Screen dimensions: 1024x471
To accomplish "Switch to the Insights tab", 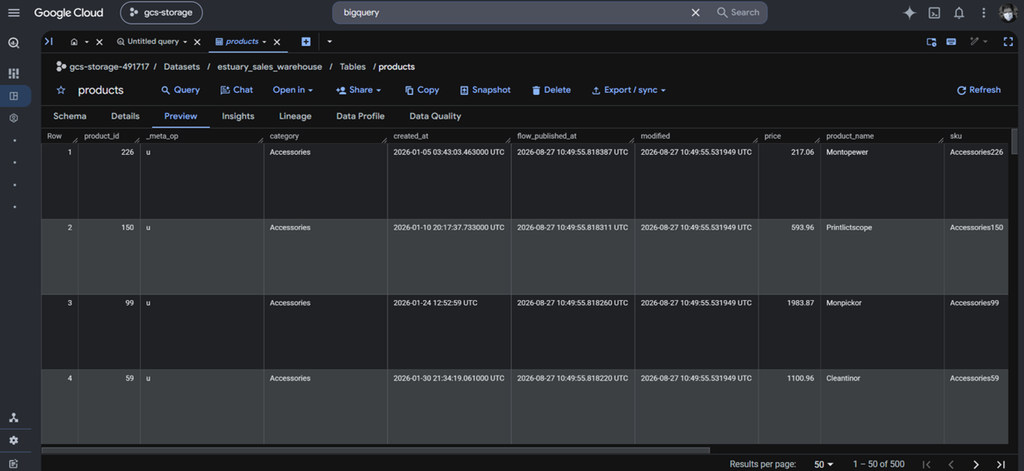I will tap(238, 116).
